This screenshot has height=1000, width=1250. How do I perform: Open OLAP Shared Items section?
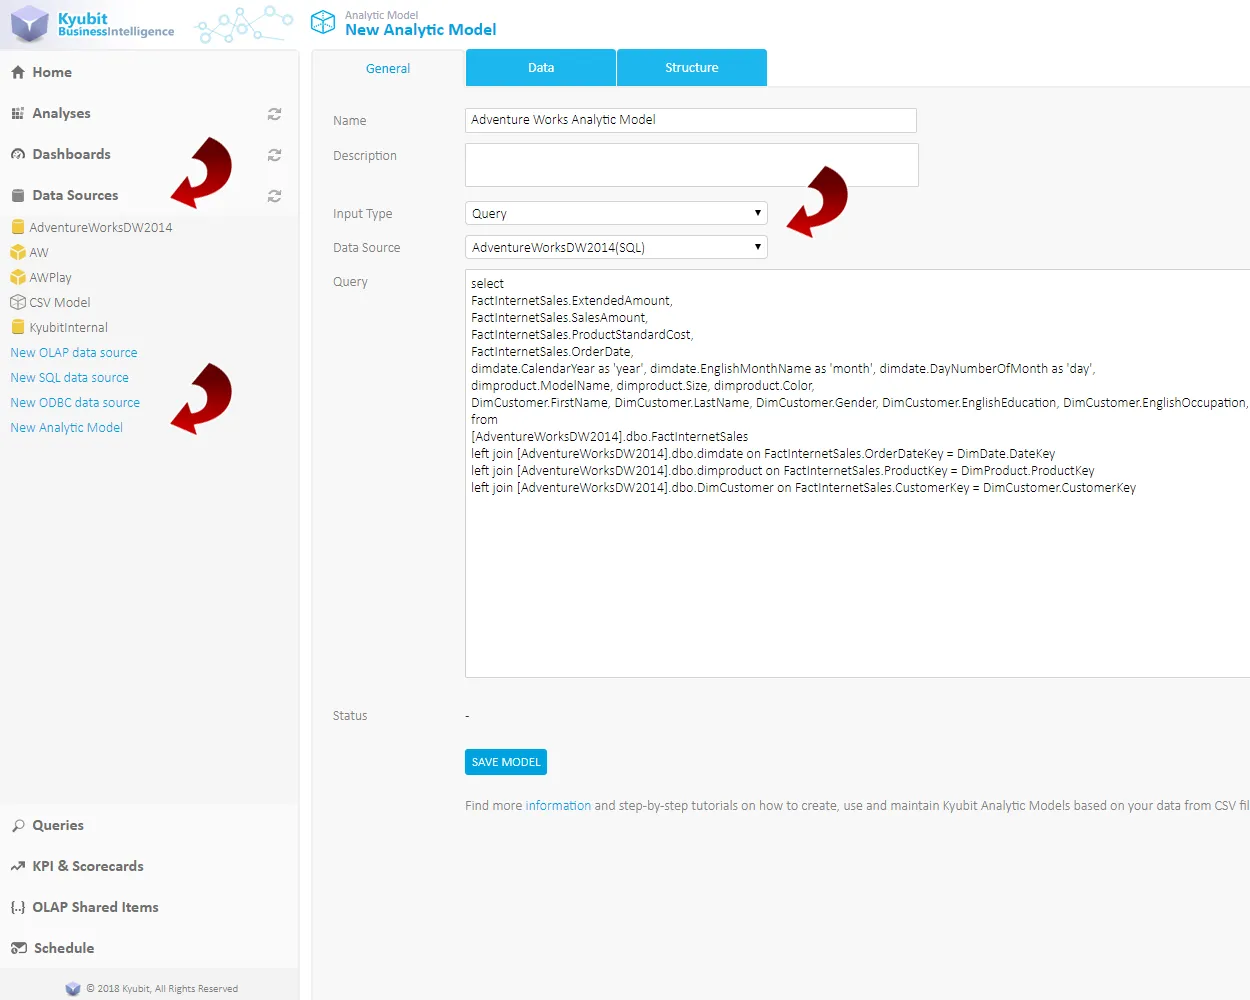[95, 907]
